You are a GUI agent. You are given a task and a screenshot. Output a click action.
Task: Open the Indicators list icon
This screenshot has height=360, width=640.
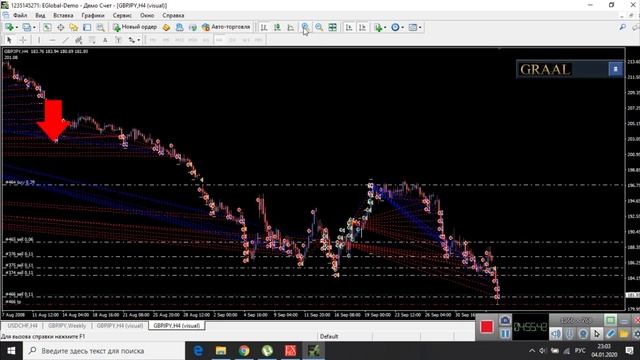(x=378, y=27)
